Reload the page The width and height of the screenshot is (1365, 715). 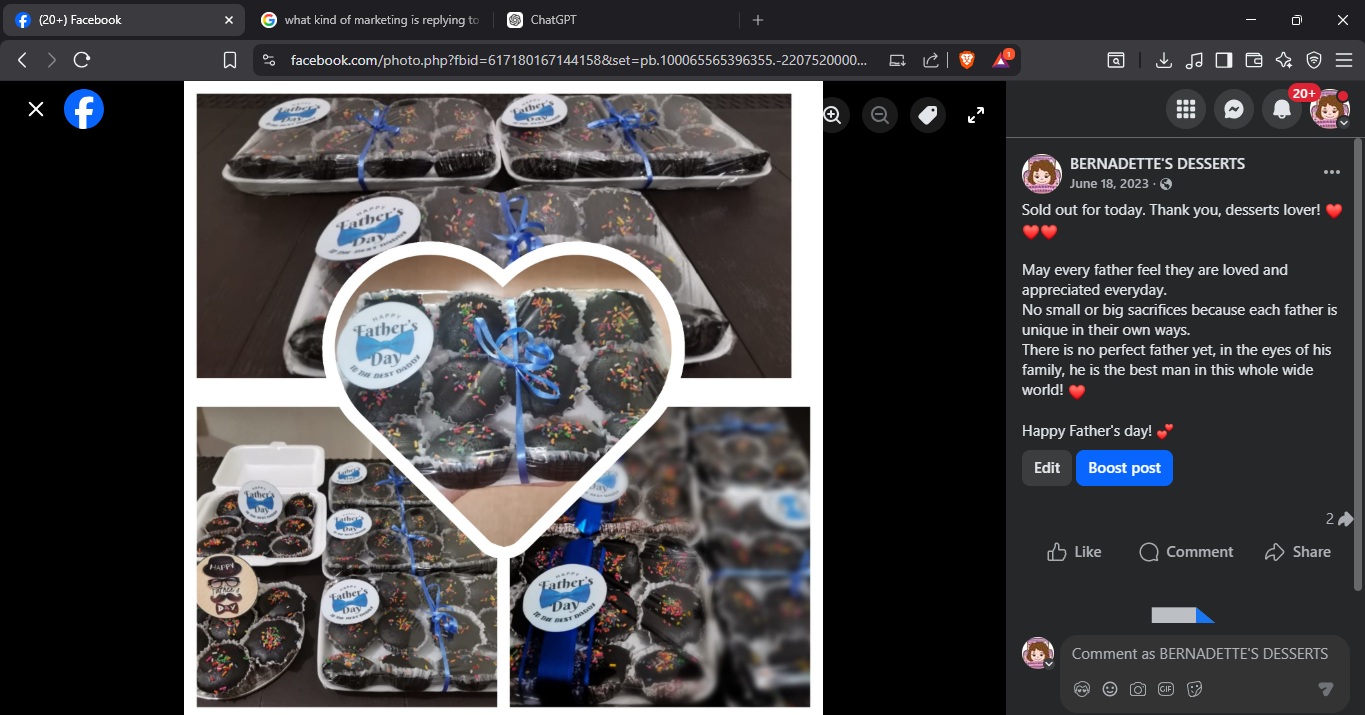(x=82, y=60)
